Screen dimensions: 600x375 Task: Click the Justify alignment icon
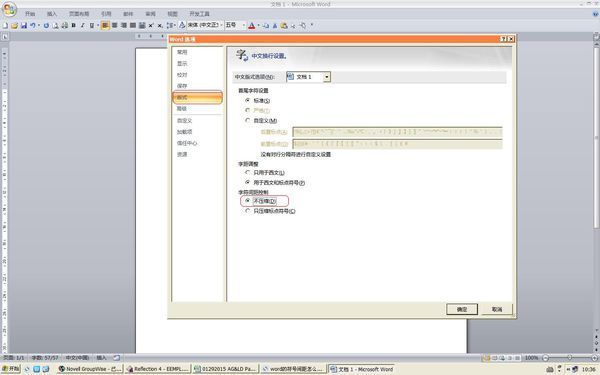(133, 26)
